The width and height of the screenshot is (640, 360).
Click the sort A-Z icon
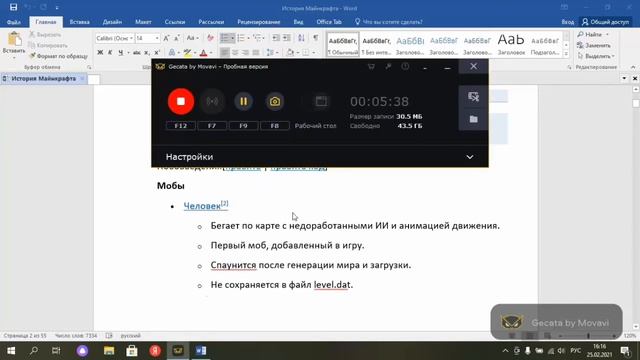[301, 38]
